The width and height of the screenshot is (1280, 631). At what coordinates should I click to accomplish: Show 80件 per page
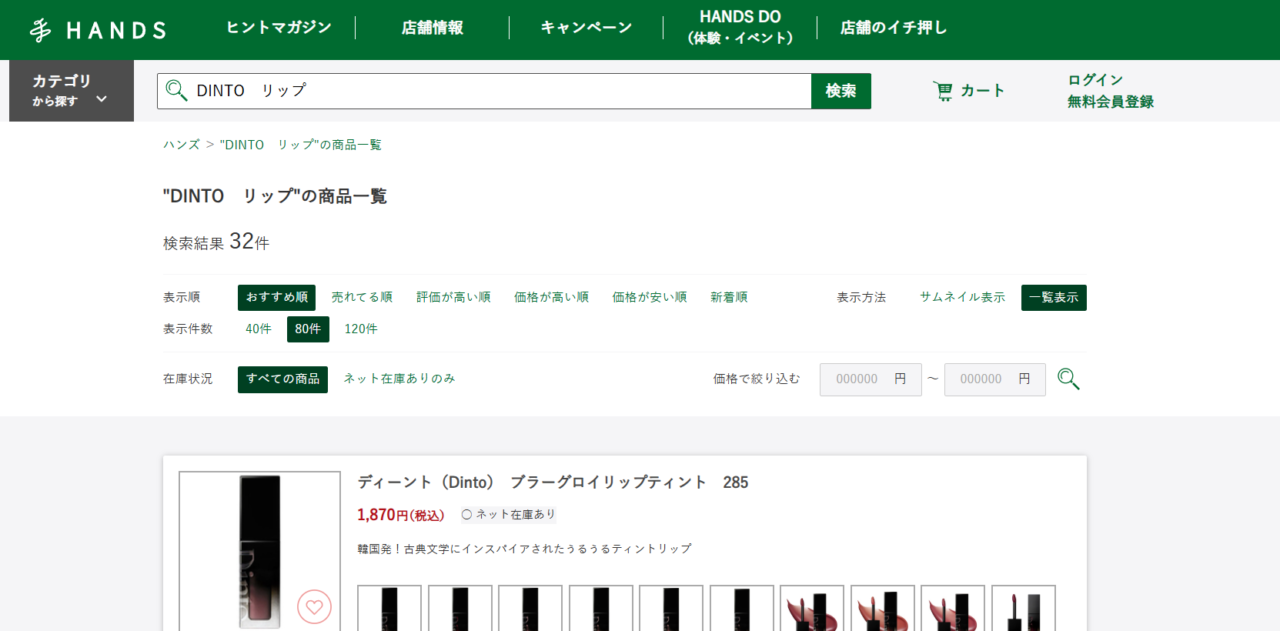[x=308, y=329]
